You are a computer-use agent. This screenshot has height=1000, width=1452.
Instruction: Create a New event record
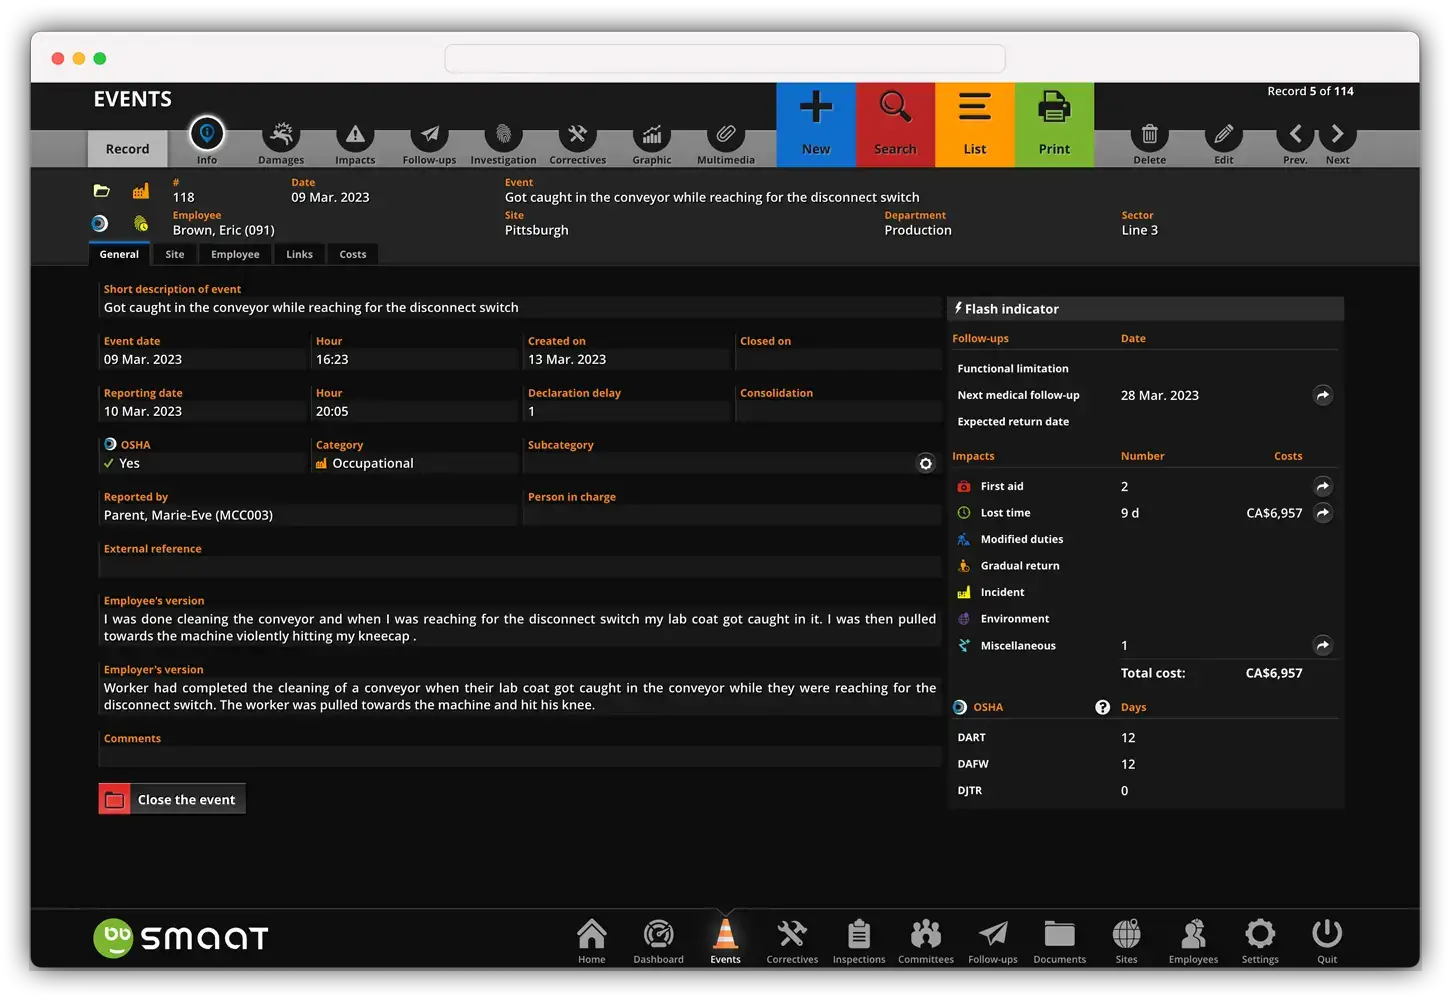click(816, 125)
